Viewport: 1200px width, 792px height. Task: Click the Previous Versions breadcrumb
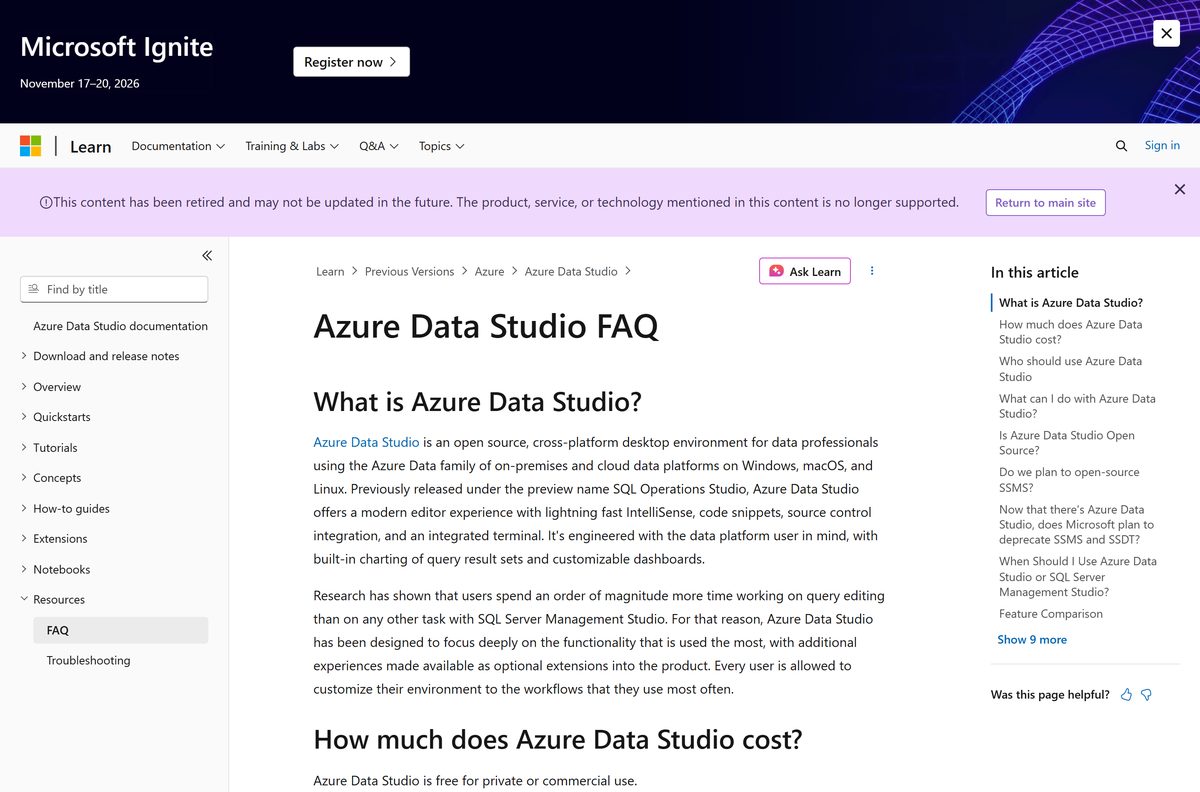pos(409,271)
